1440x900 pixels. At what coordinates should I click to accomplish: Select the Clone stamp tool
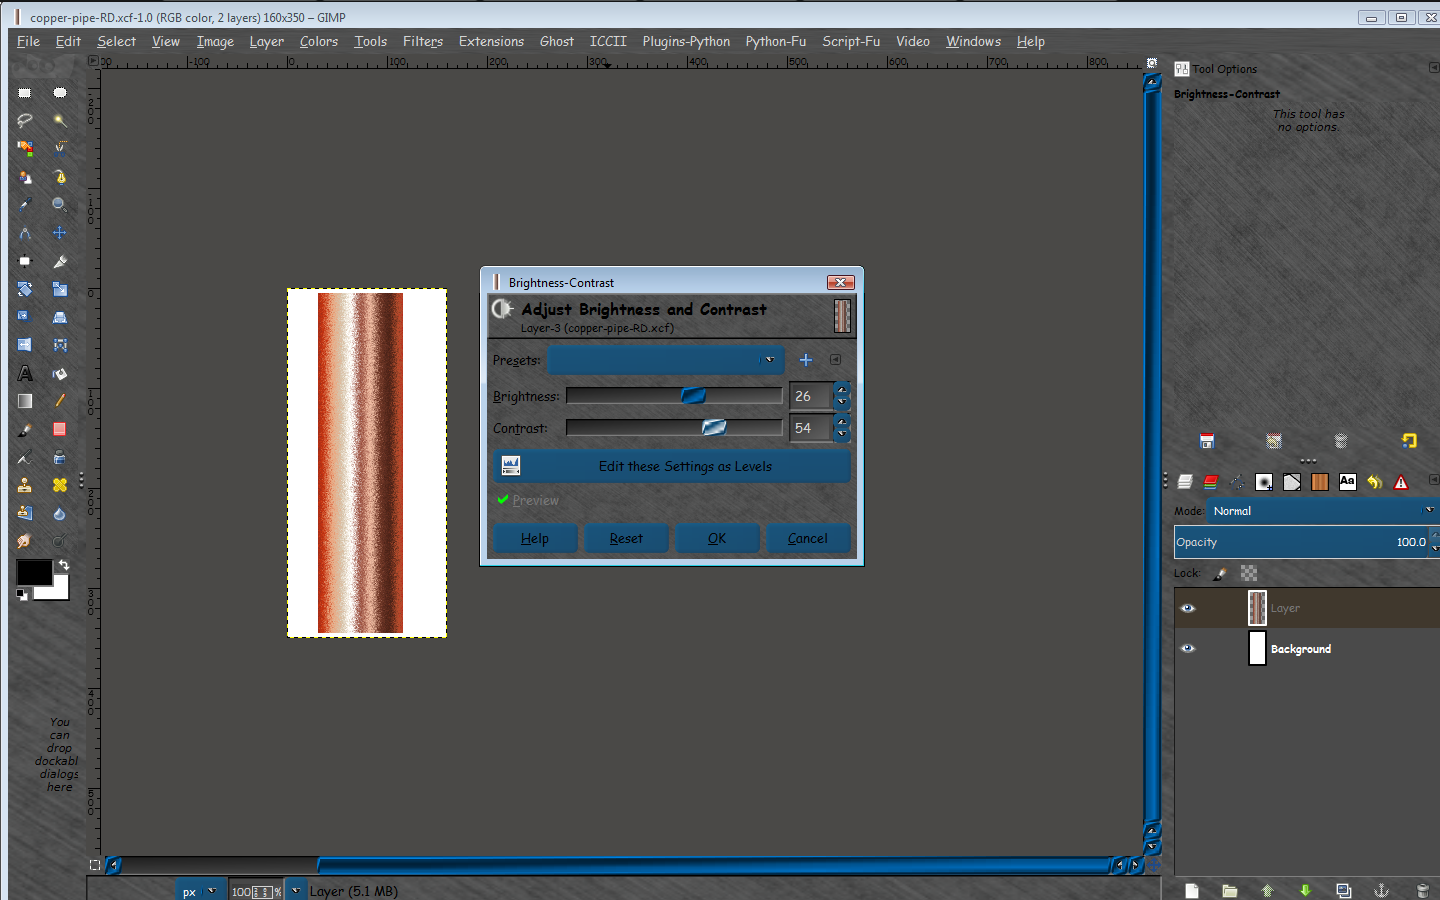click(25, 485)
